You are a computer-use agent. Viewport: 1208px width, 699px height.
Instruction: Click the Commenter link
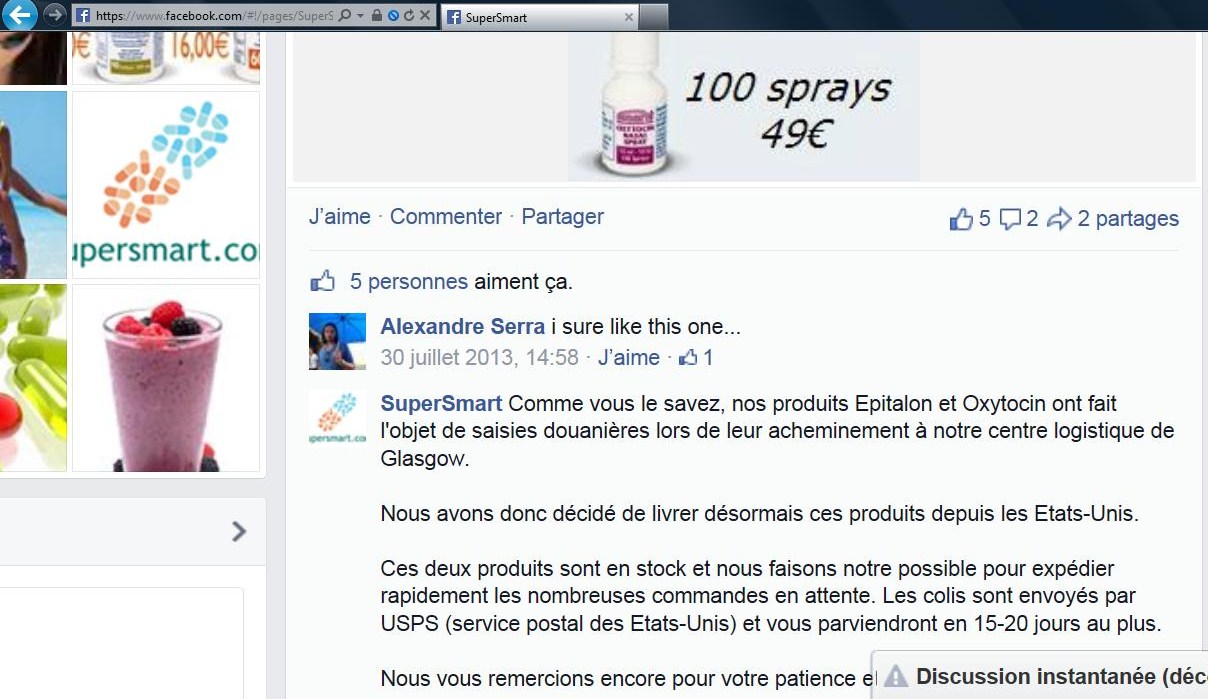tap(446, 217)
